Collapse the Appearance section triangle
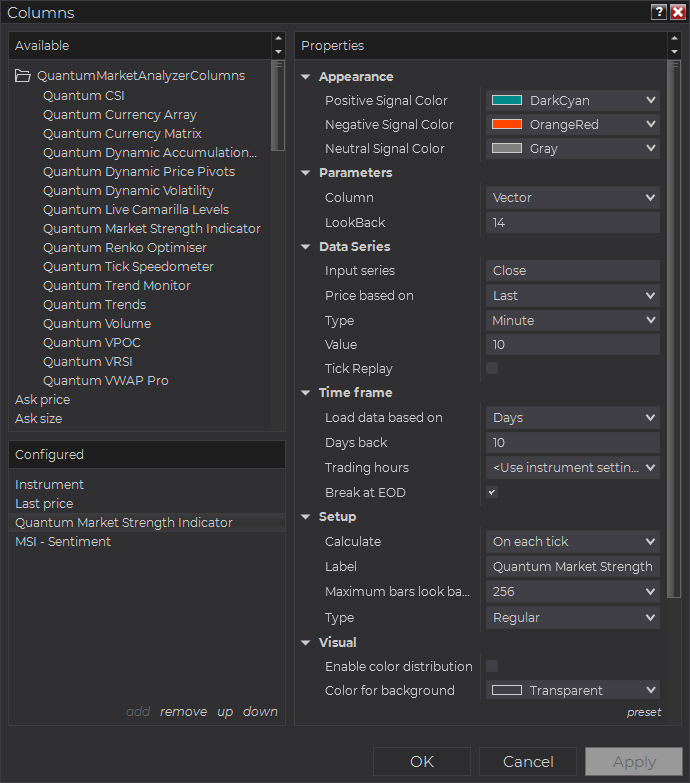This screenshot has height=783, width=690. (x=306, y=77)
